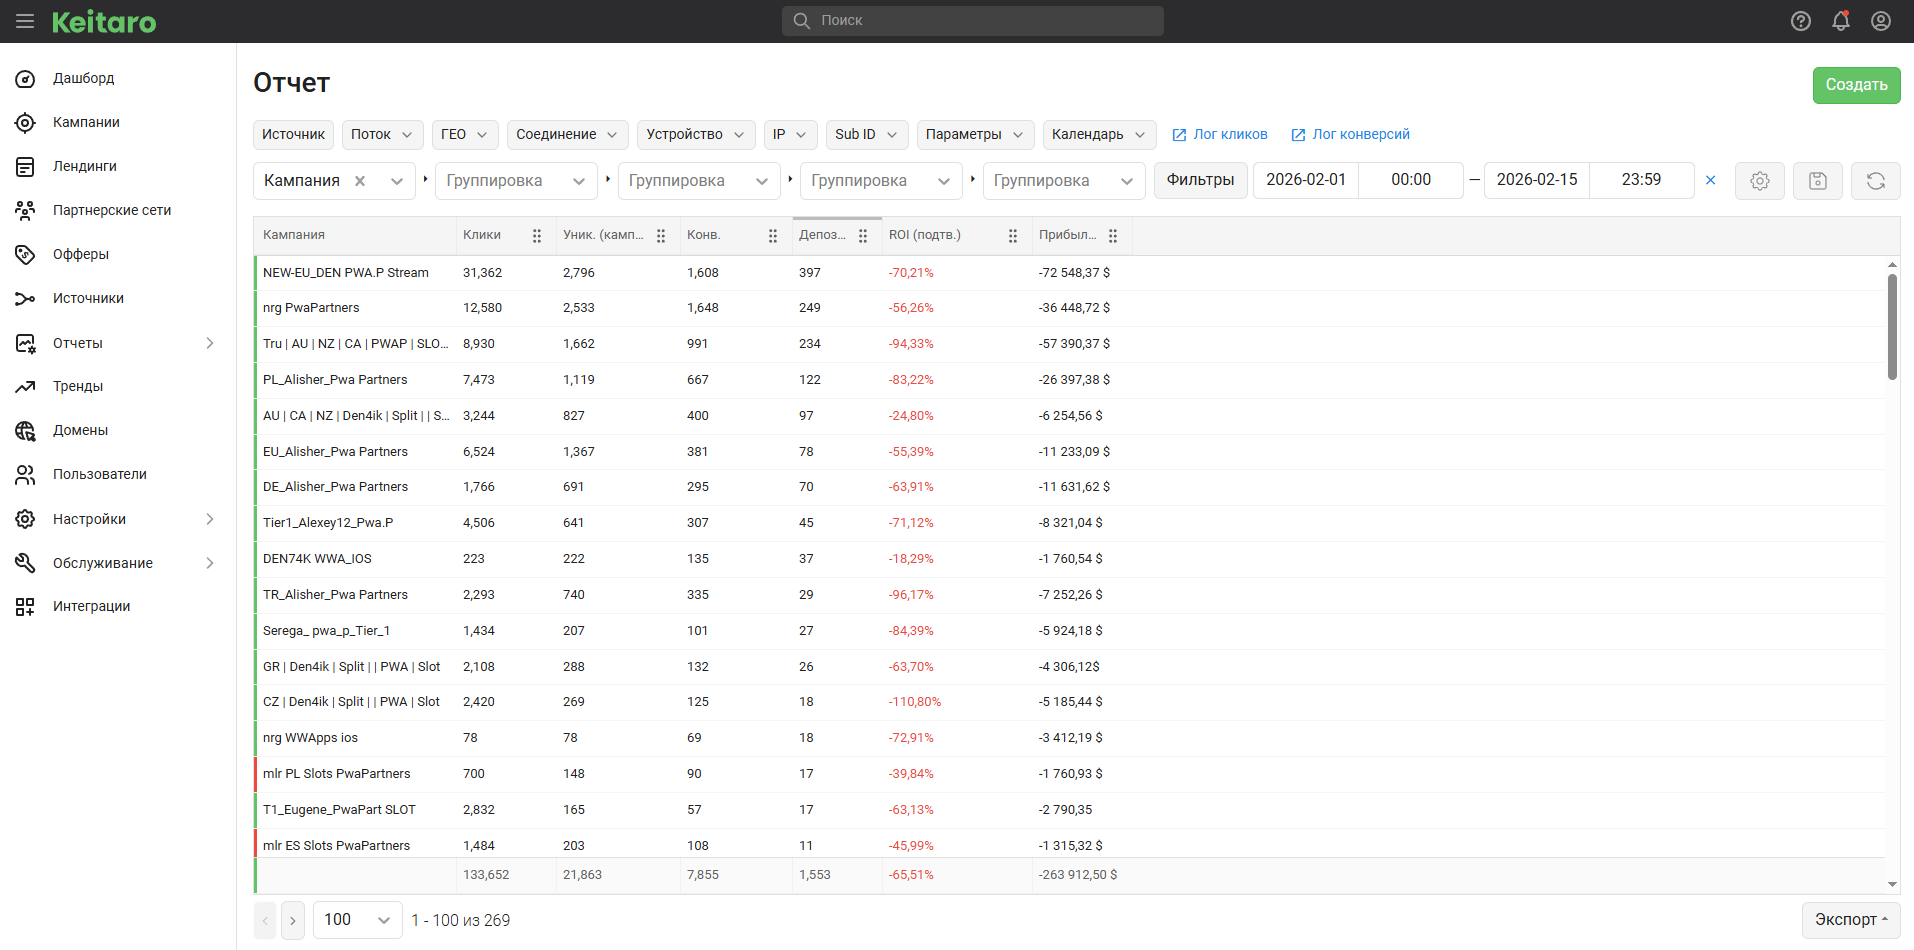Click the Клики column drag handle
The image size is (1914, 950).
tap(537, 236)
